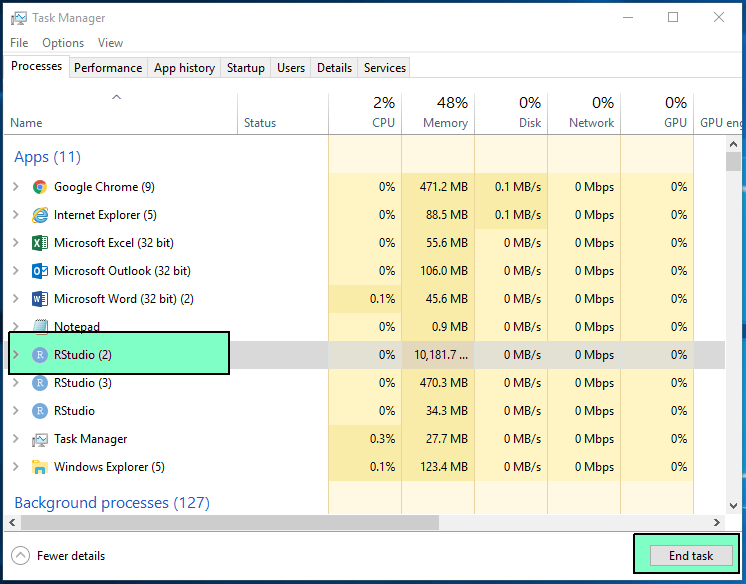
Task: Switch to the Performance tab
Action: click(108, 68)
